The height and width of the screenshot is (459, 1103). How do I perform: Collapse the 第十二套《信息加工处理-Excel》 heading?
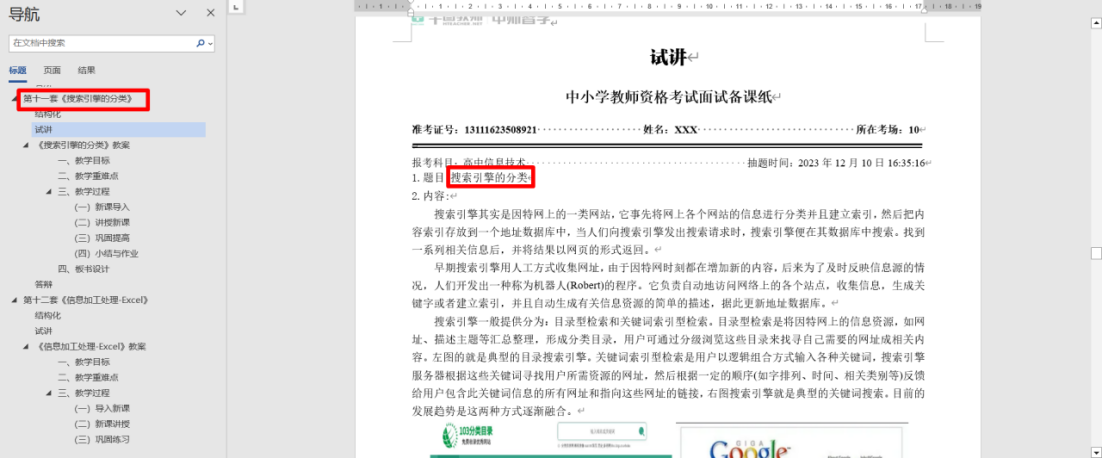(14, 300)
